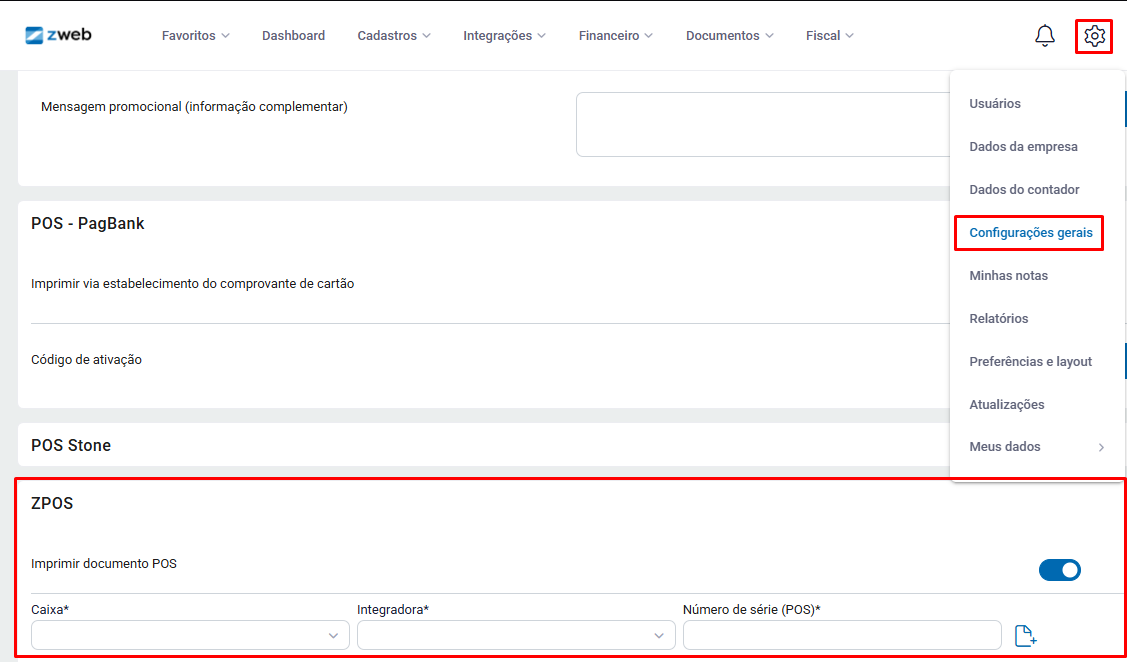Open Preferências e layout
The height and width of the screenshot is (662, 1127).
tap(1030, 362)
